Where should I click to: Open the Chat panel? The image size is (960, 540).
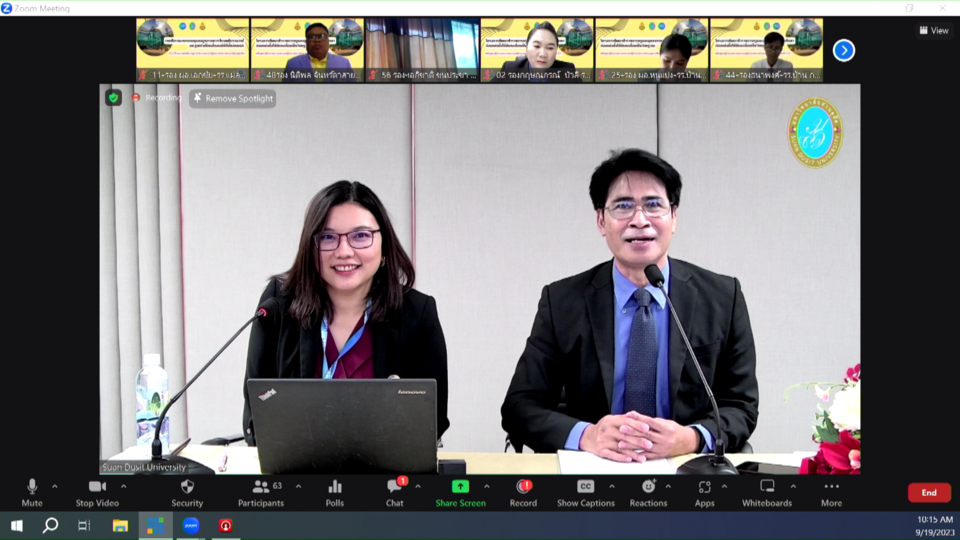(394, 491)
